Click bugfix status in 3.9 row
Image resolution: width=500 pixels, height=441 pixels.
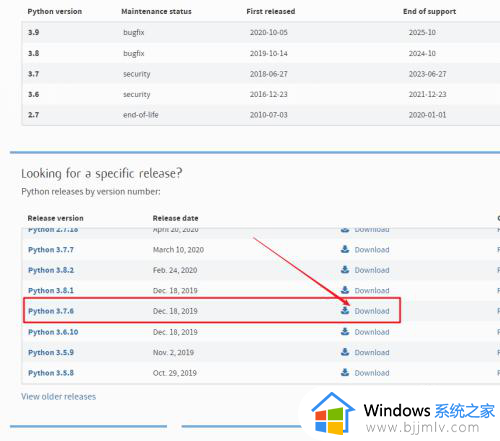click(x=134, y=32)
